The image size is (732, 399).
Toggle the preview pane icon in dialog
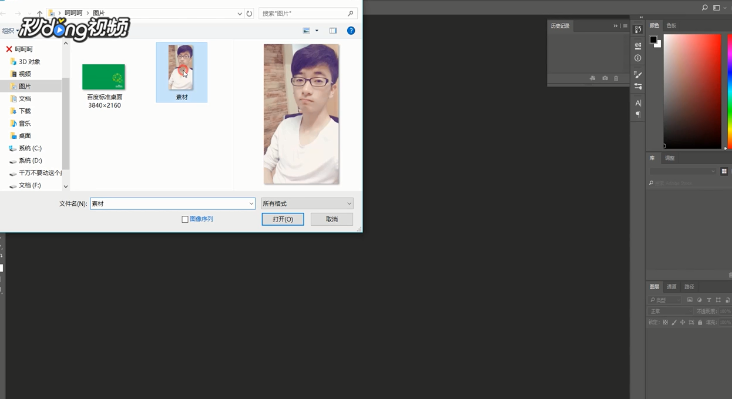tap(333, 31)
